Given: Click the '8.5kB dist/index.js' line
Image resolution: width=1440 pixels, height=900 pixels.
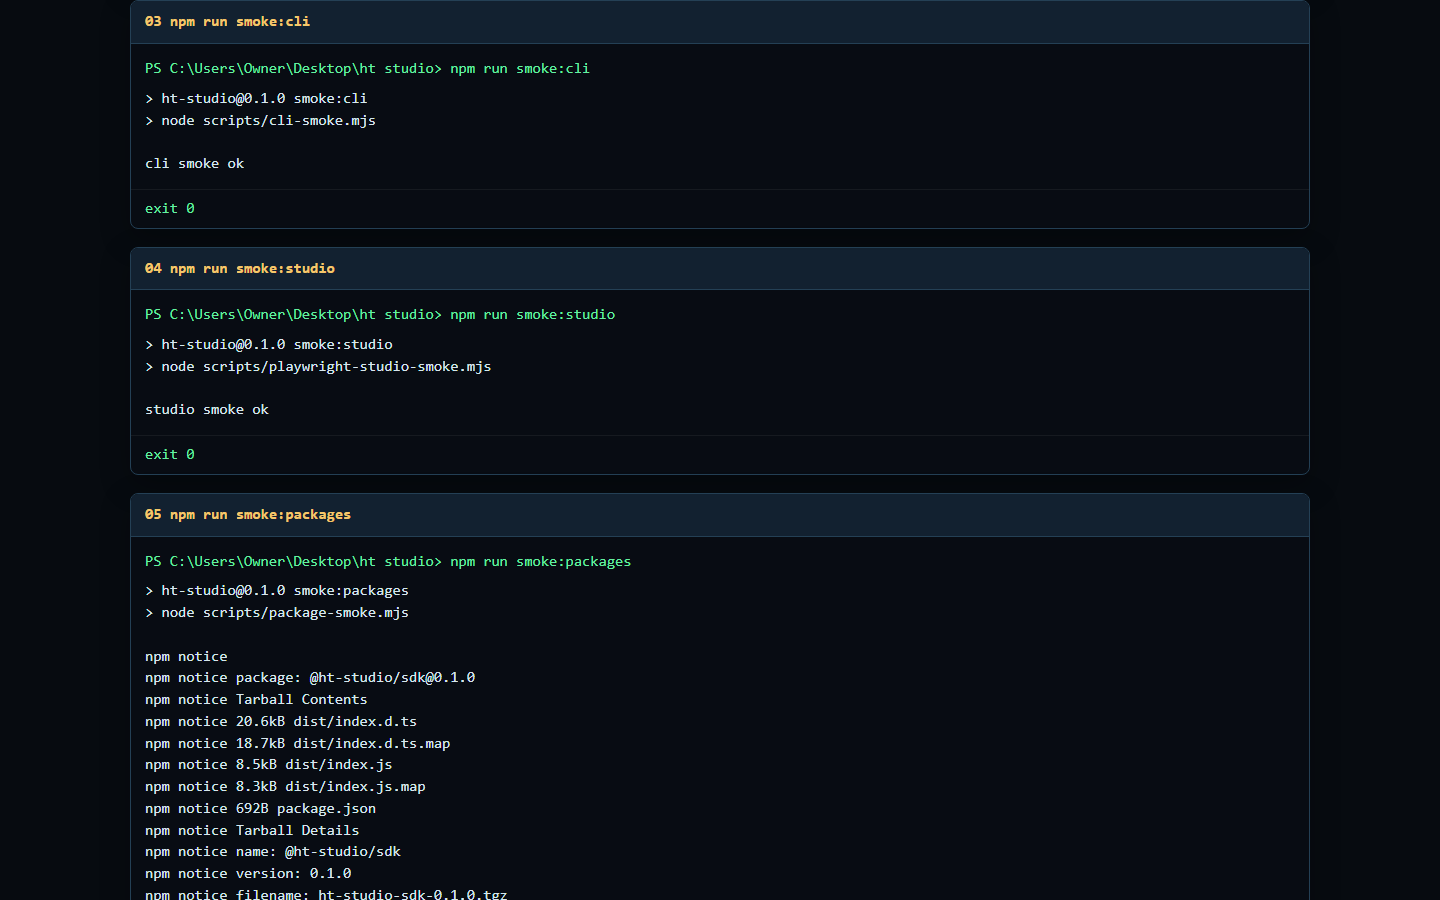Looking at the screenshot, I should (269, 764).
